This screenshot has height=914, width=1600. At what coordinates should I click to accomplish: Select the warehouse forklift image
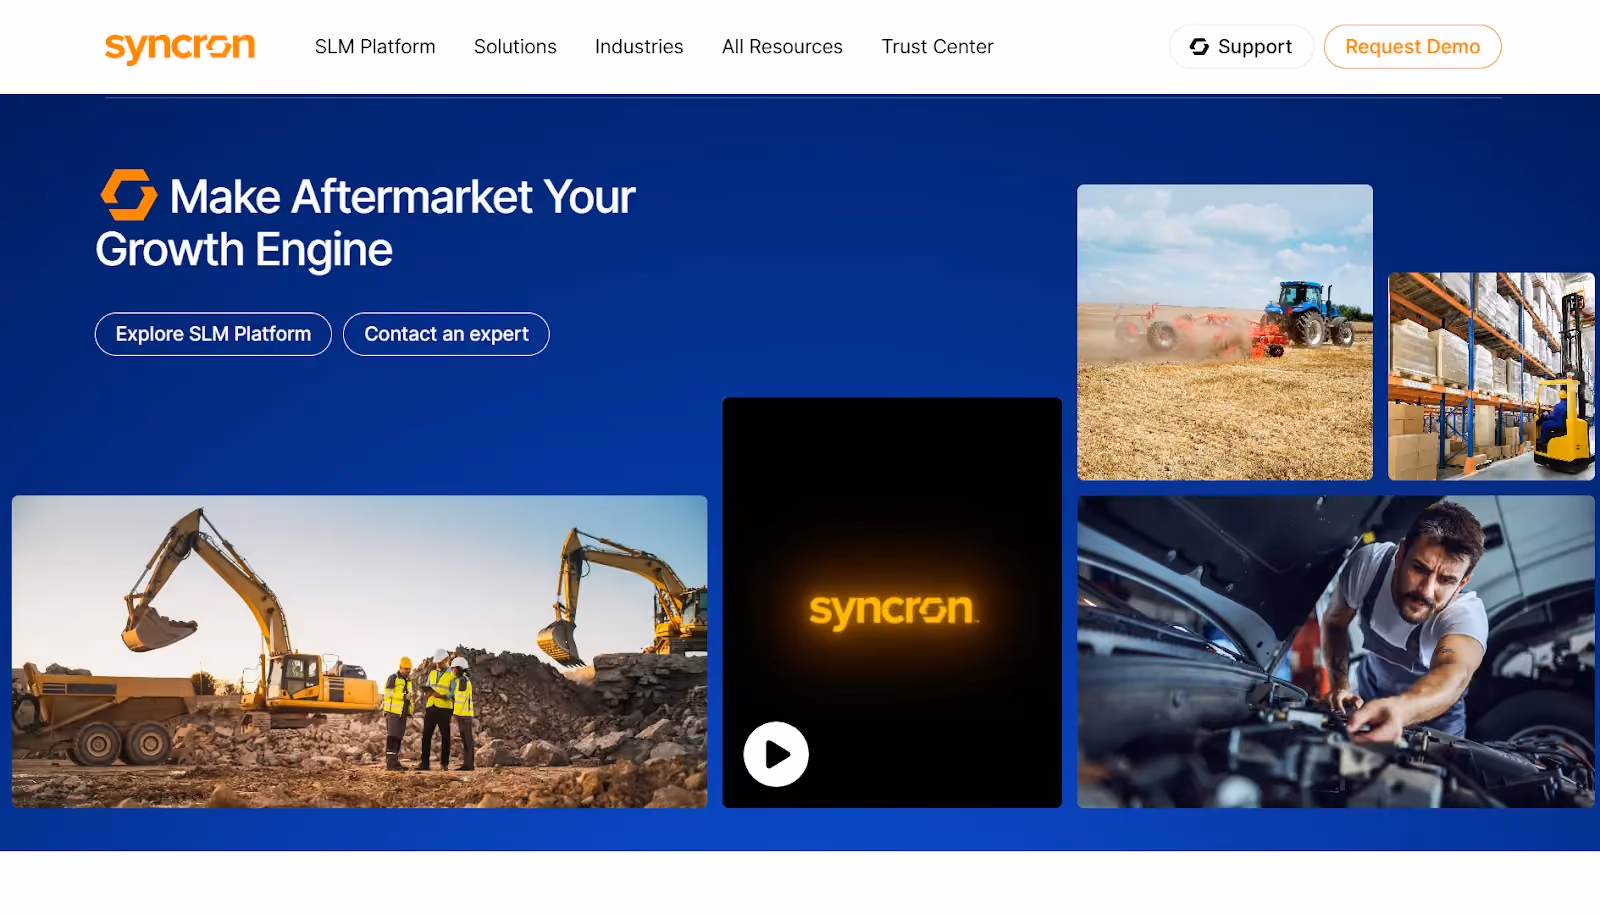coord(1491,376)
